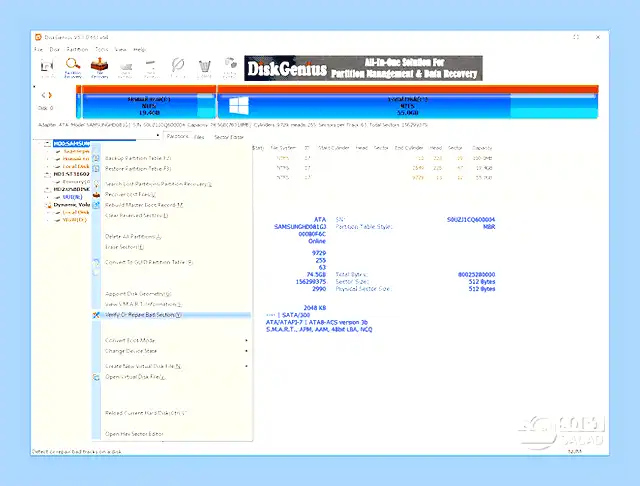Switch to the Partitions tab

click(178, 136)
